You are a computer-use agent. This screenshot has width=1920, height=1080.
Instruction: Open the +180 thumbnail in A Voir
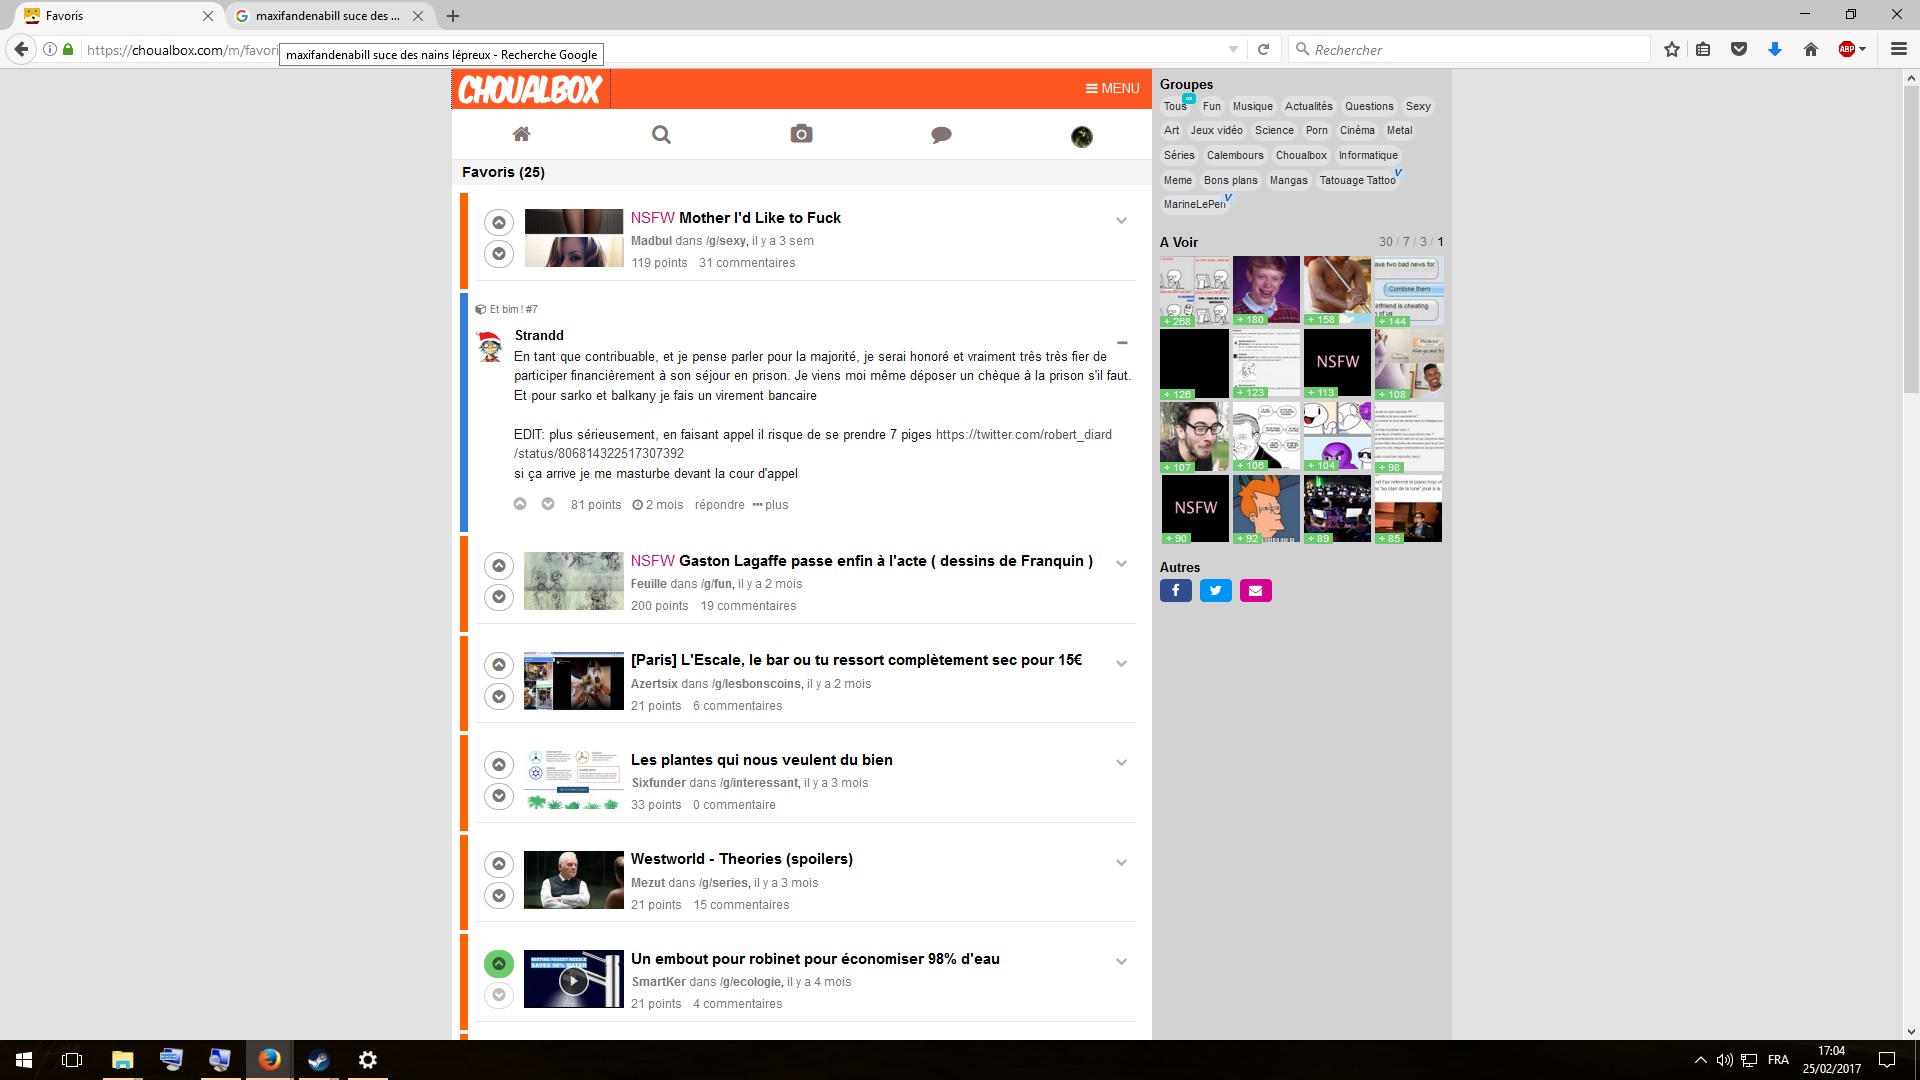coord(1266,291)
